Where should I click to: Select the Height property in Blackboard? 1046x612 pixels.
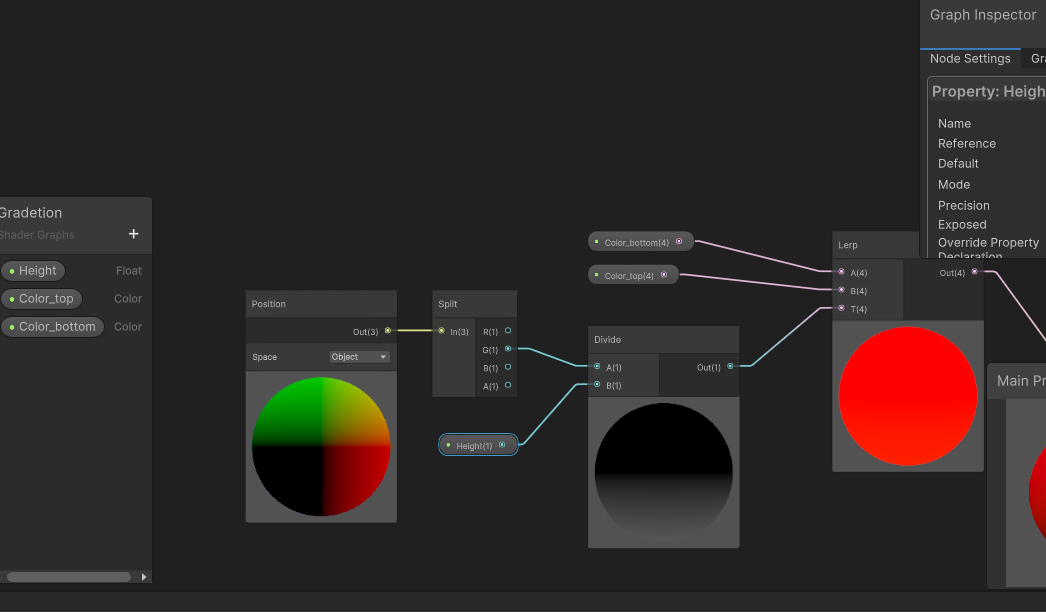[34, 271]
